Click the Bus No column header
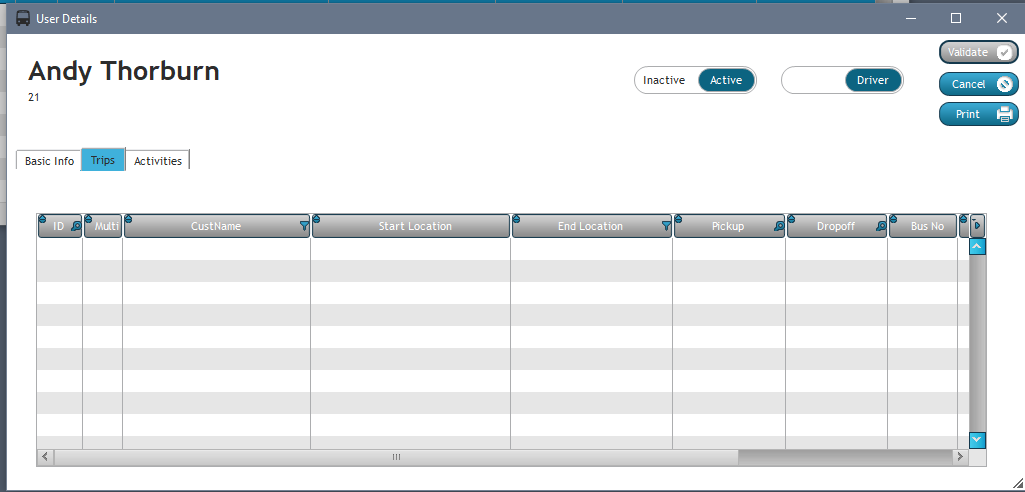This screenshot has height=492, width=1025. click(x=927, y=227)
